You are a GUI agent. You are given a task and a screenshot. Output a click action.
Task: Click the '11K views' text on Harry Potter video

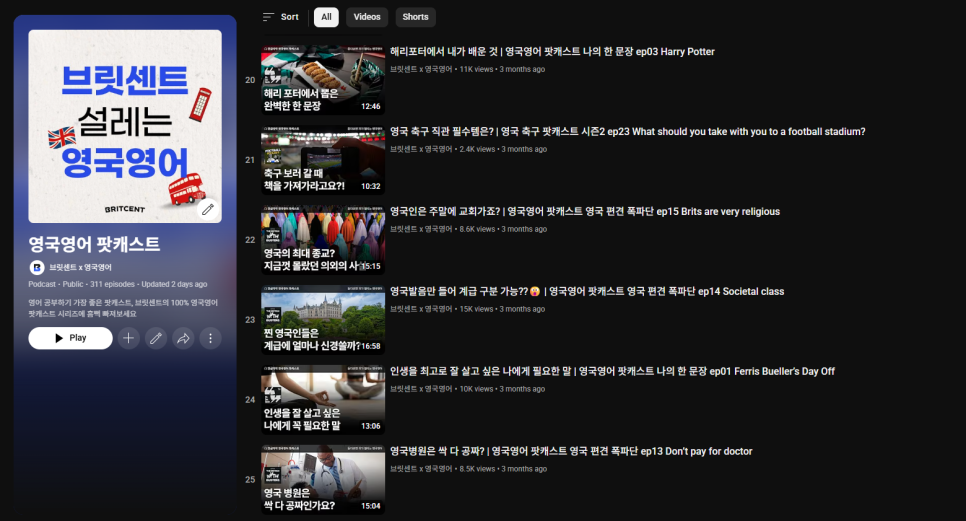[476, 70]
